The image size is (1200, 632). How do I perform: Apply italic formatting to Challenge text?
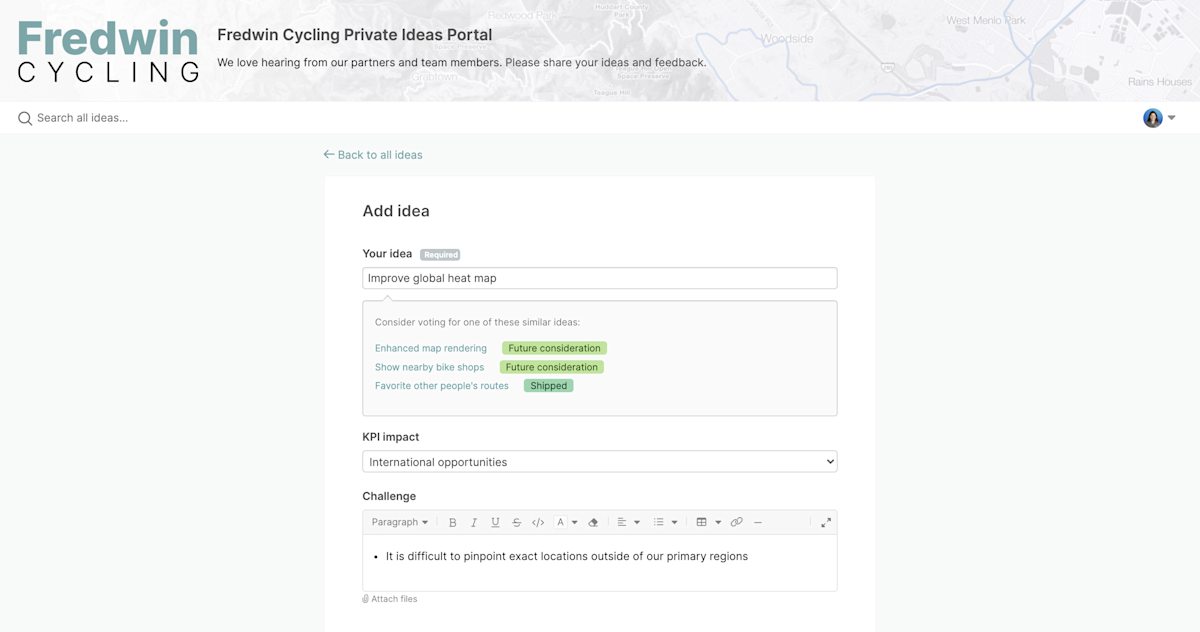[474, 522]
